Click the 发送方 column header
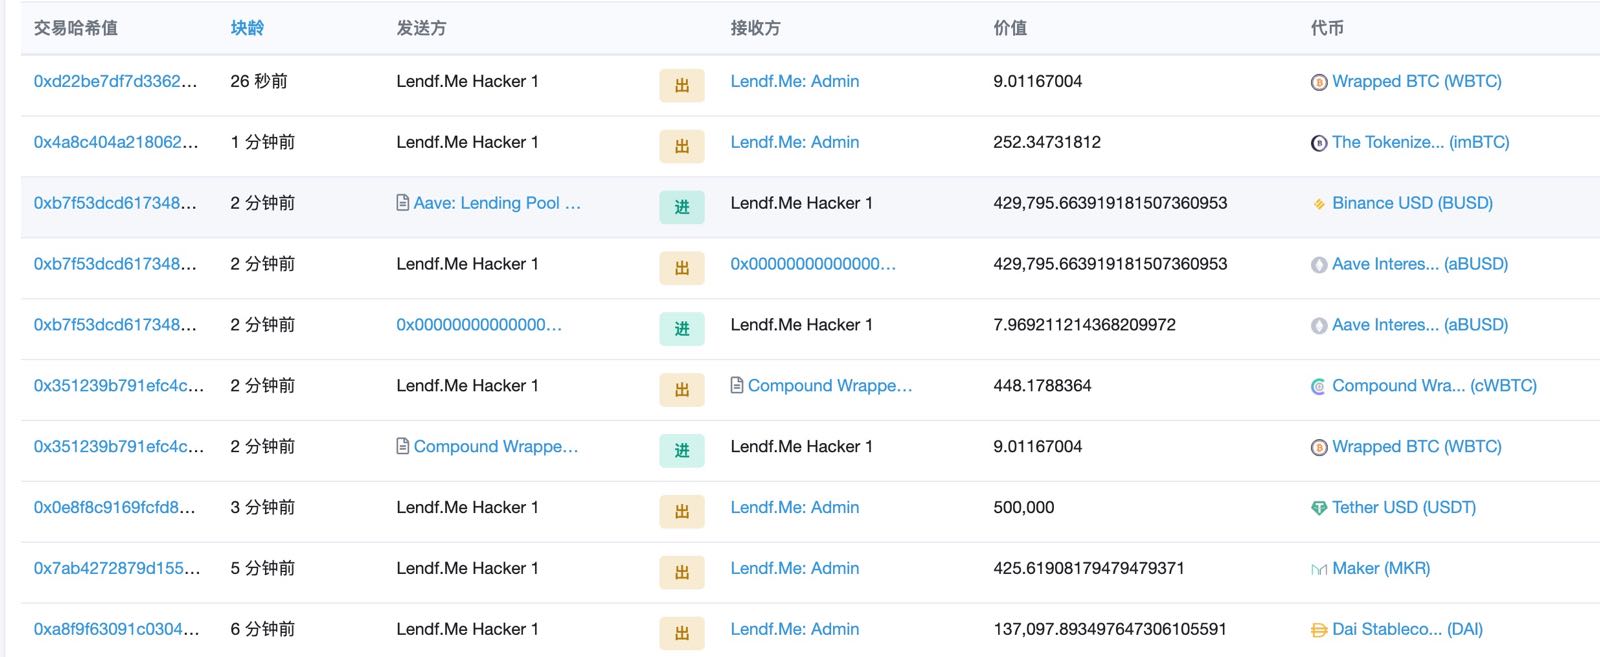The width and height of the screenshot is (1600, 657). pyautogui.click(x=421, y=28)
